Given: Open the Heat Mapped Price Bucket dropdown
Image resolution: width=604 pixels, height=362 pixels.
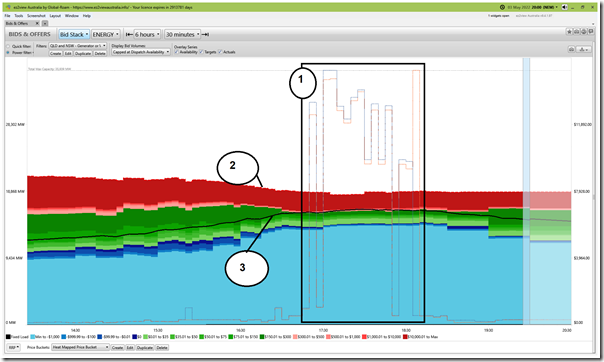Looking at the screenshot, I should point(81,347).
